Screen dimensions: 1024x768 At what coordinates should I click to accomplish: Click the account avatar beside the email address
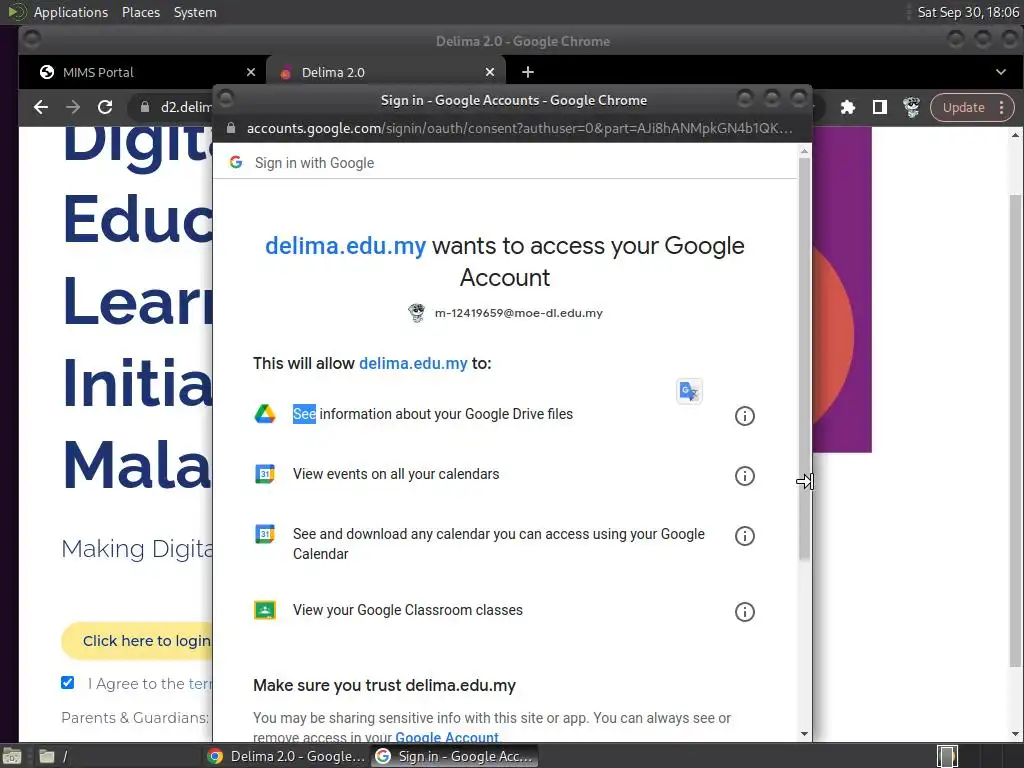click(x=417, y=313)
